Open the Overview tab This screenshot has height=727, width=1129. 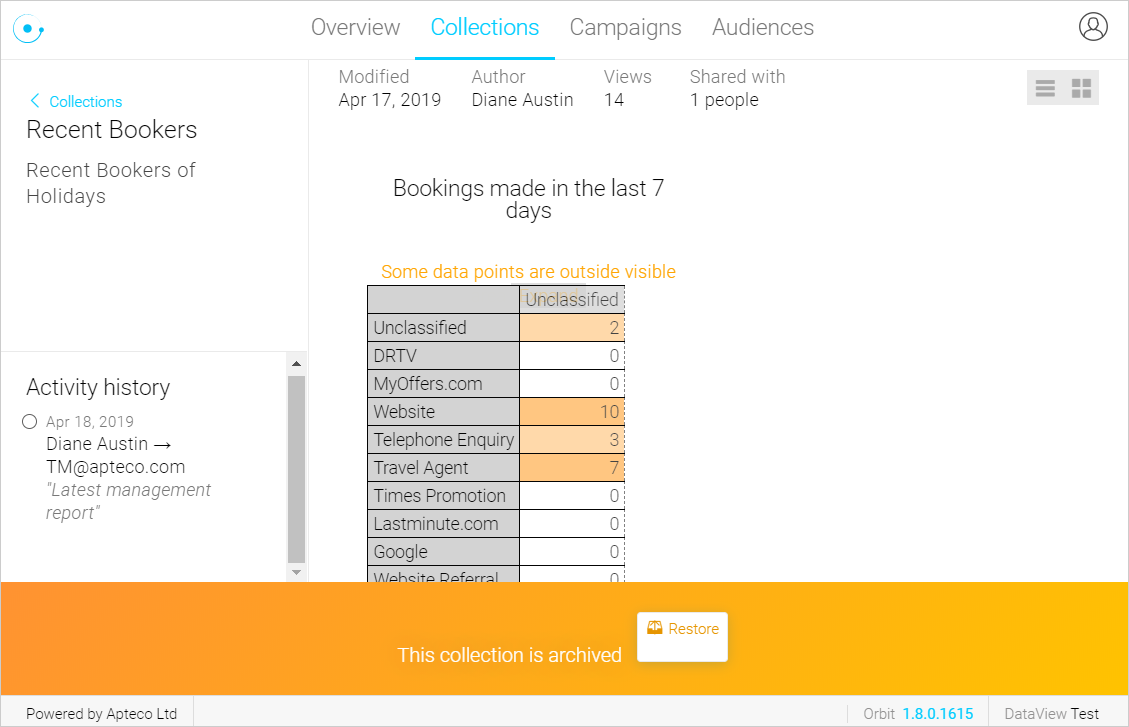(355, 27)
